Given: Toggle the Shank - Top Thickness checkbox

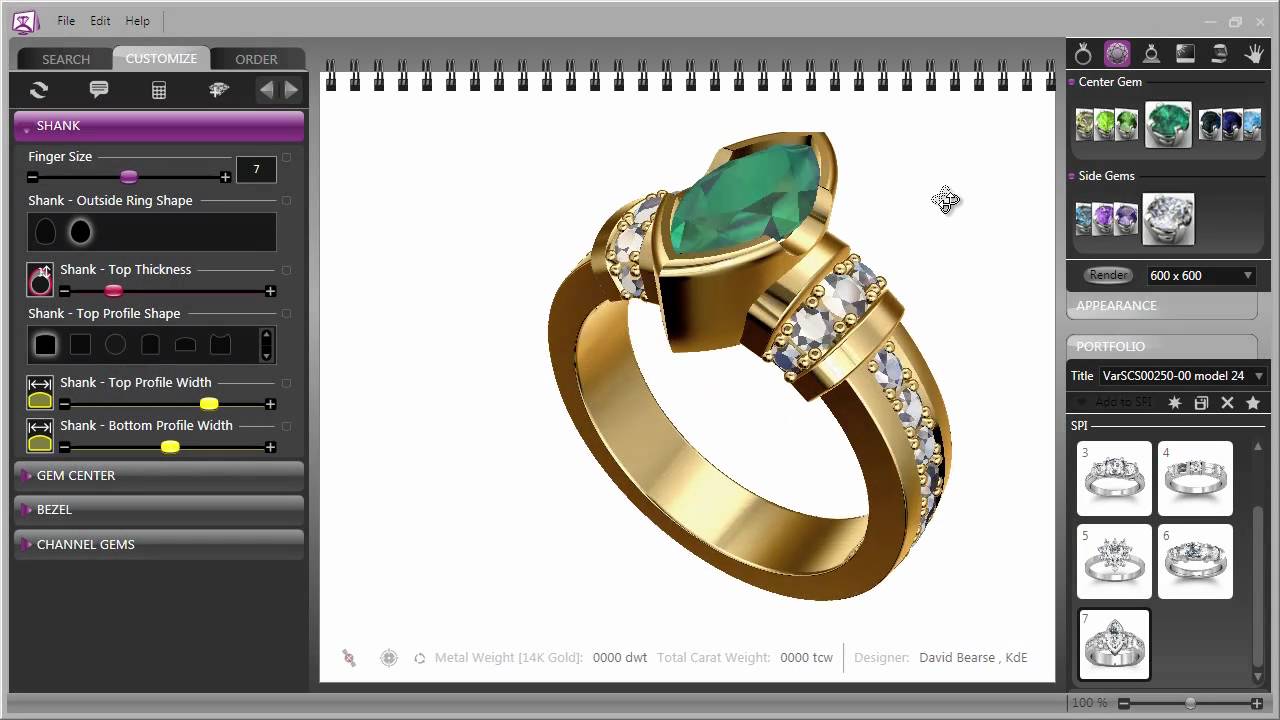Looking at the screenshot, I should tap(287, 270).
